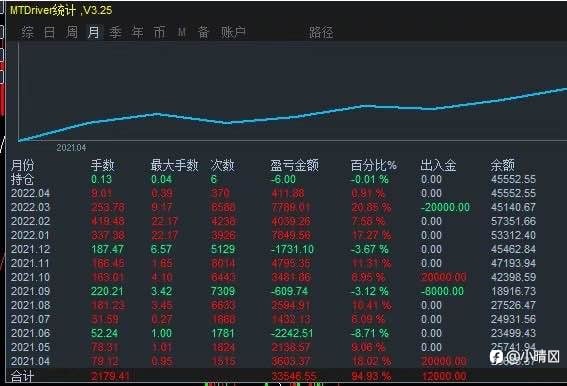The image size is (567, 386).
Task: Select the 2022.02 month row
Action: click(30, 221)
